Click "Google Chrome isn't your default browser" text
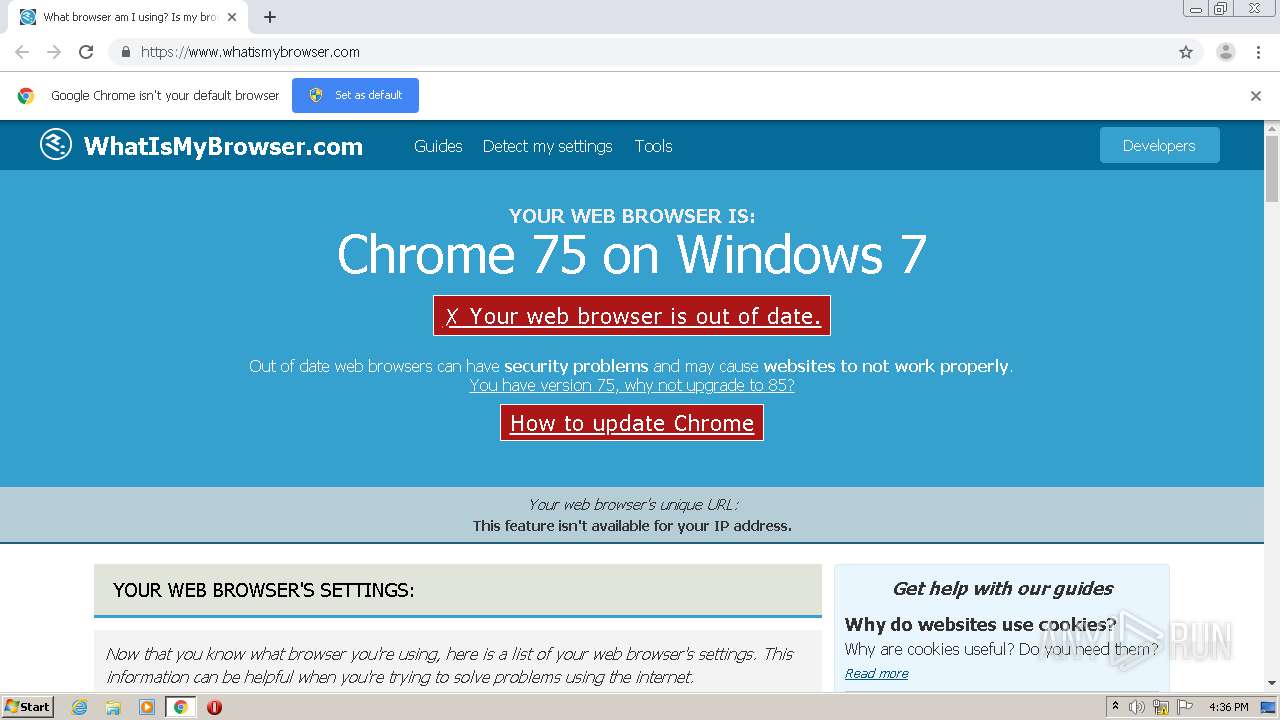 [x=165, y=96]
